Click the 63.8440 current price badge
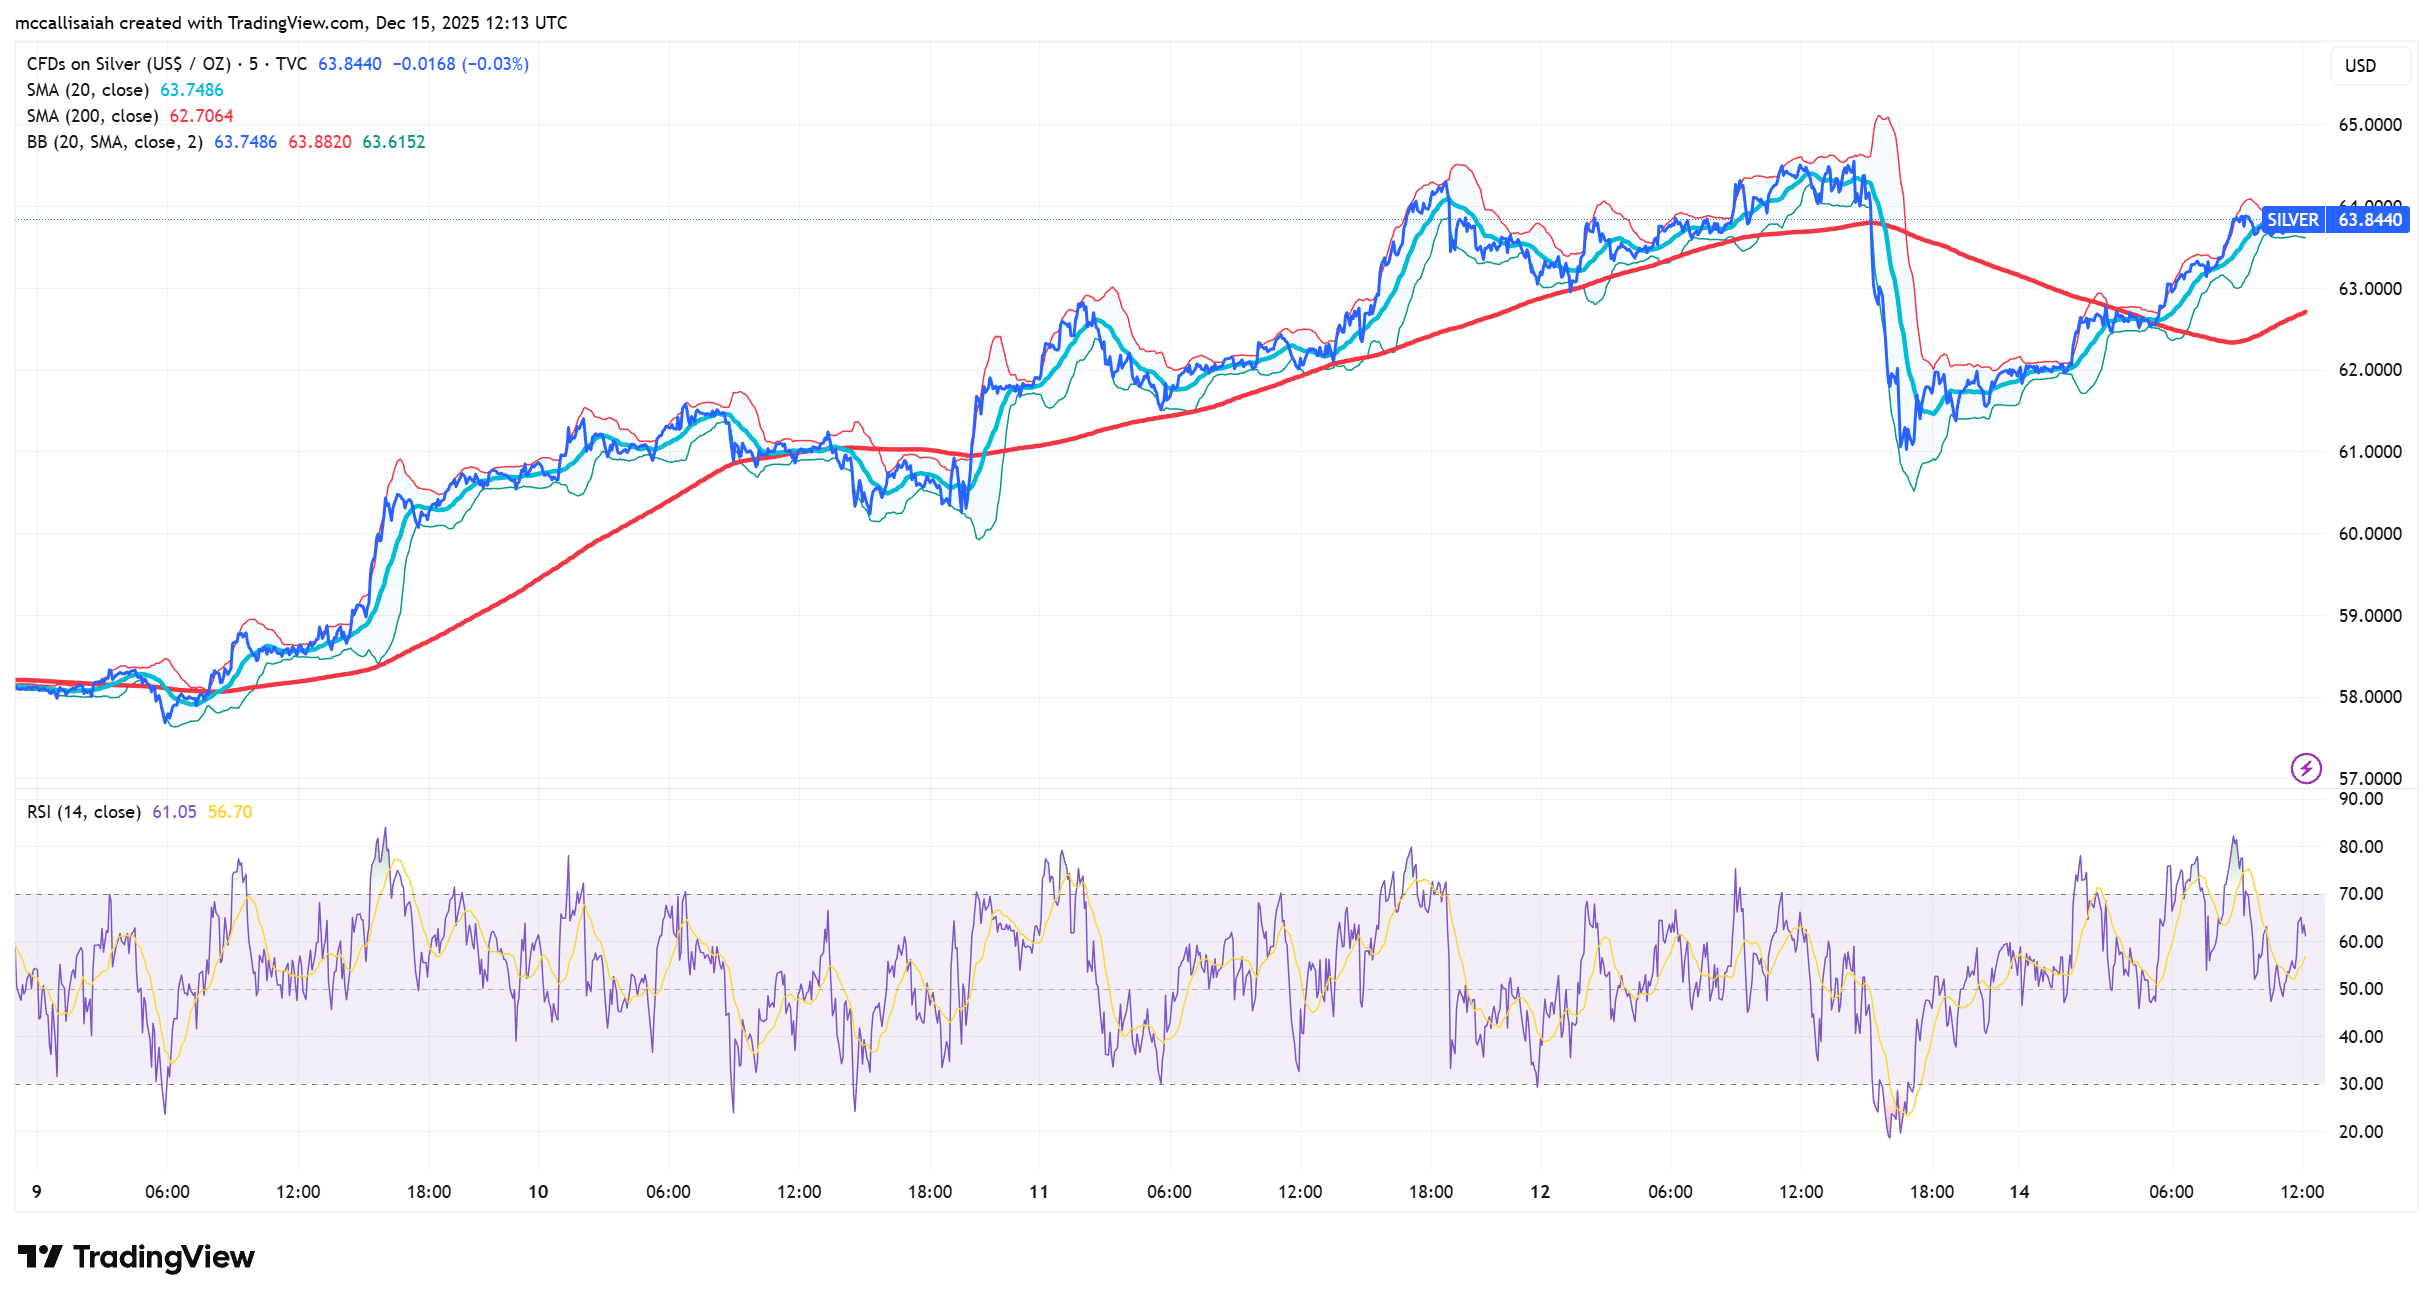 [2369, 220]
